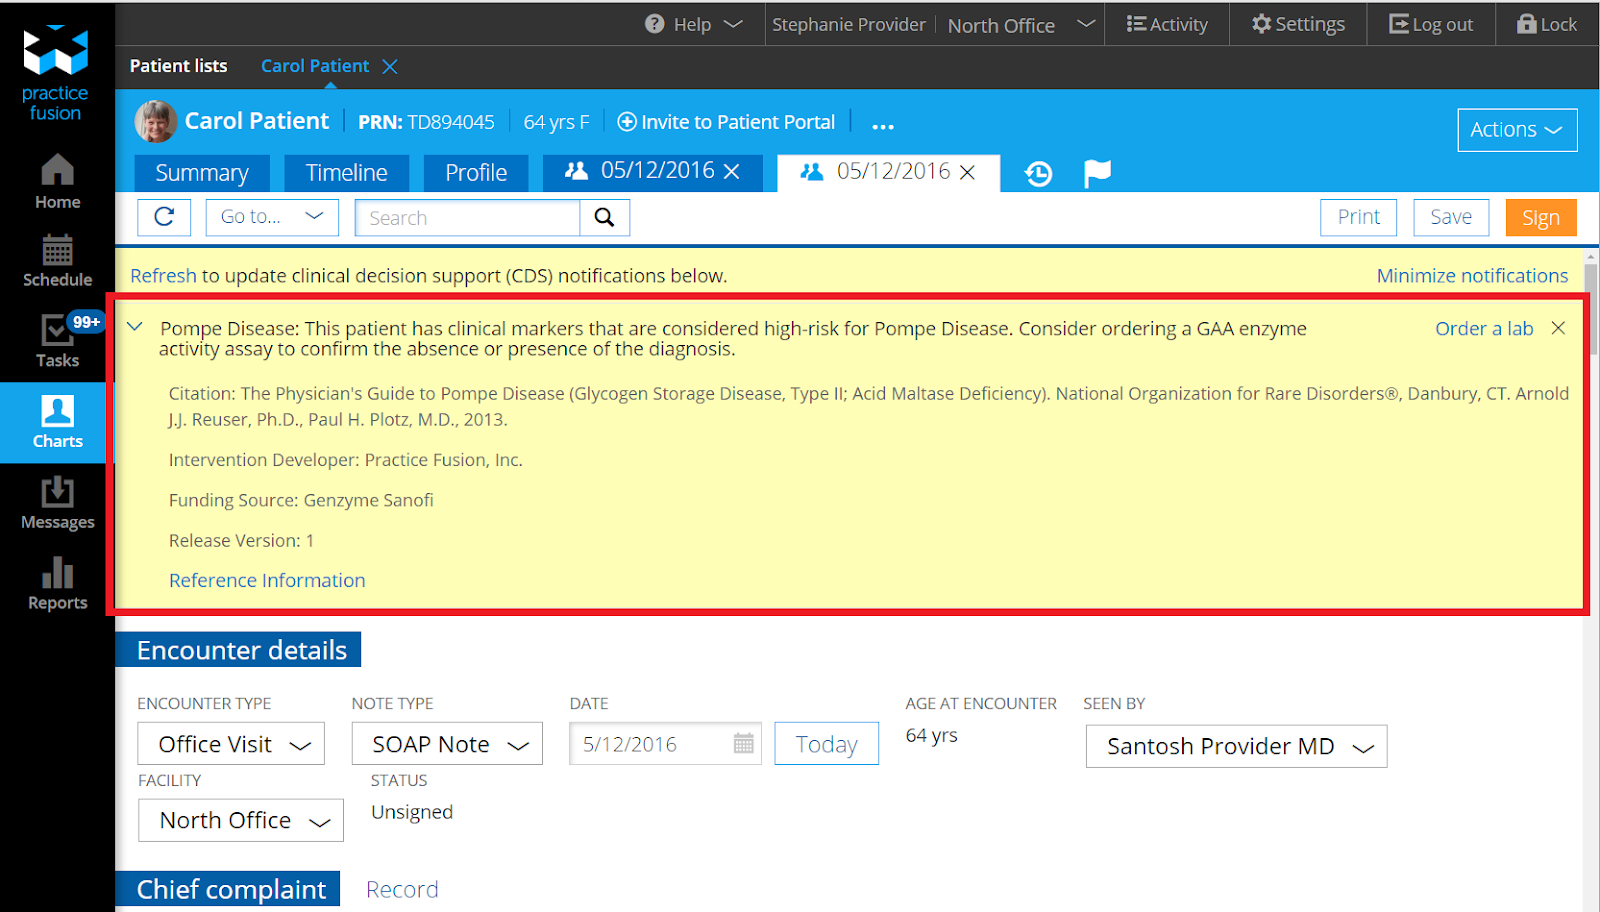Image resolution: width=1600 pixels, height=912 pixels.
Task: Click the Help question mark icon
Action: coord(655,24)
